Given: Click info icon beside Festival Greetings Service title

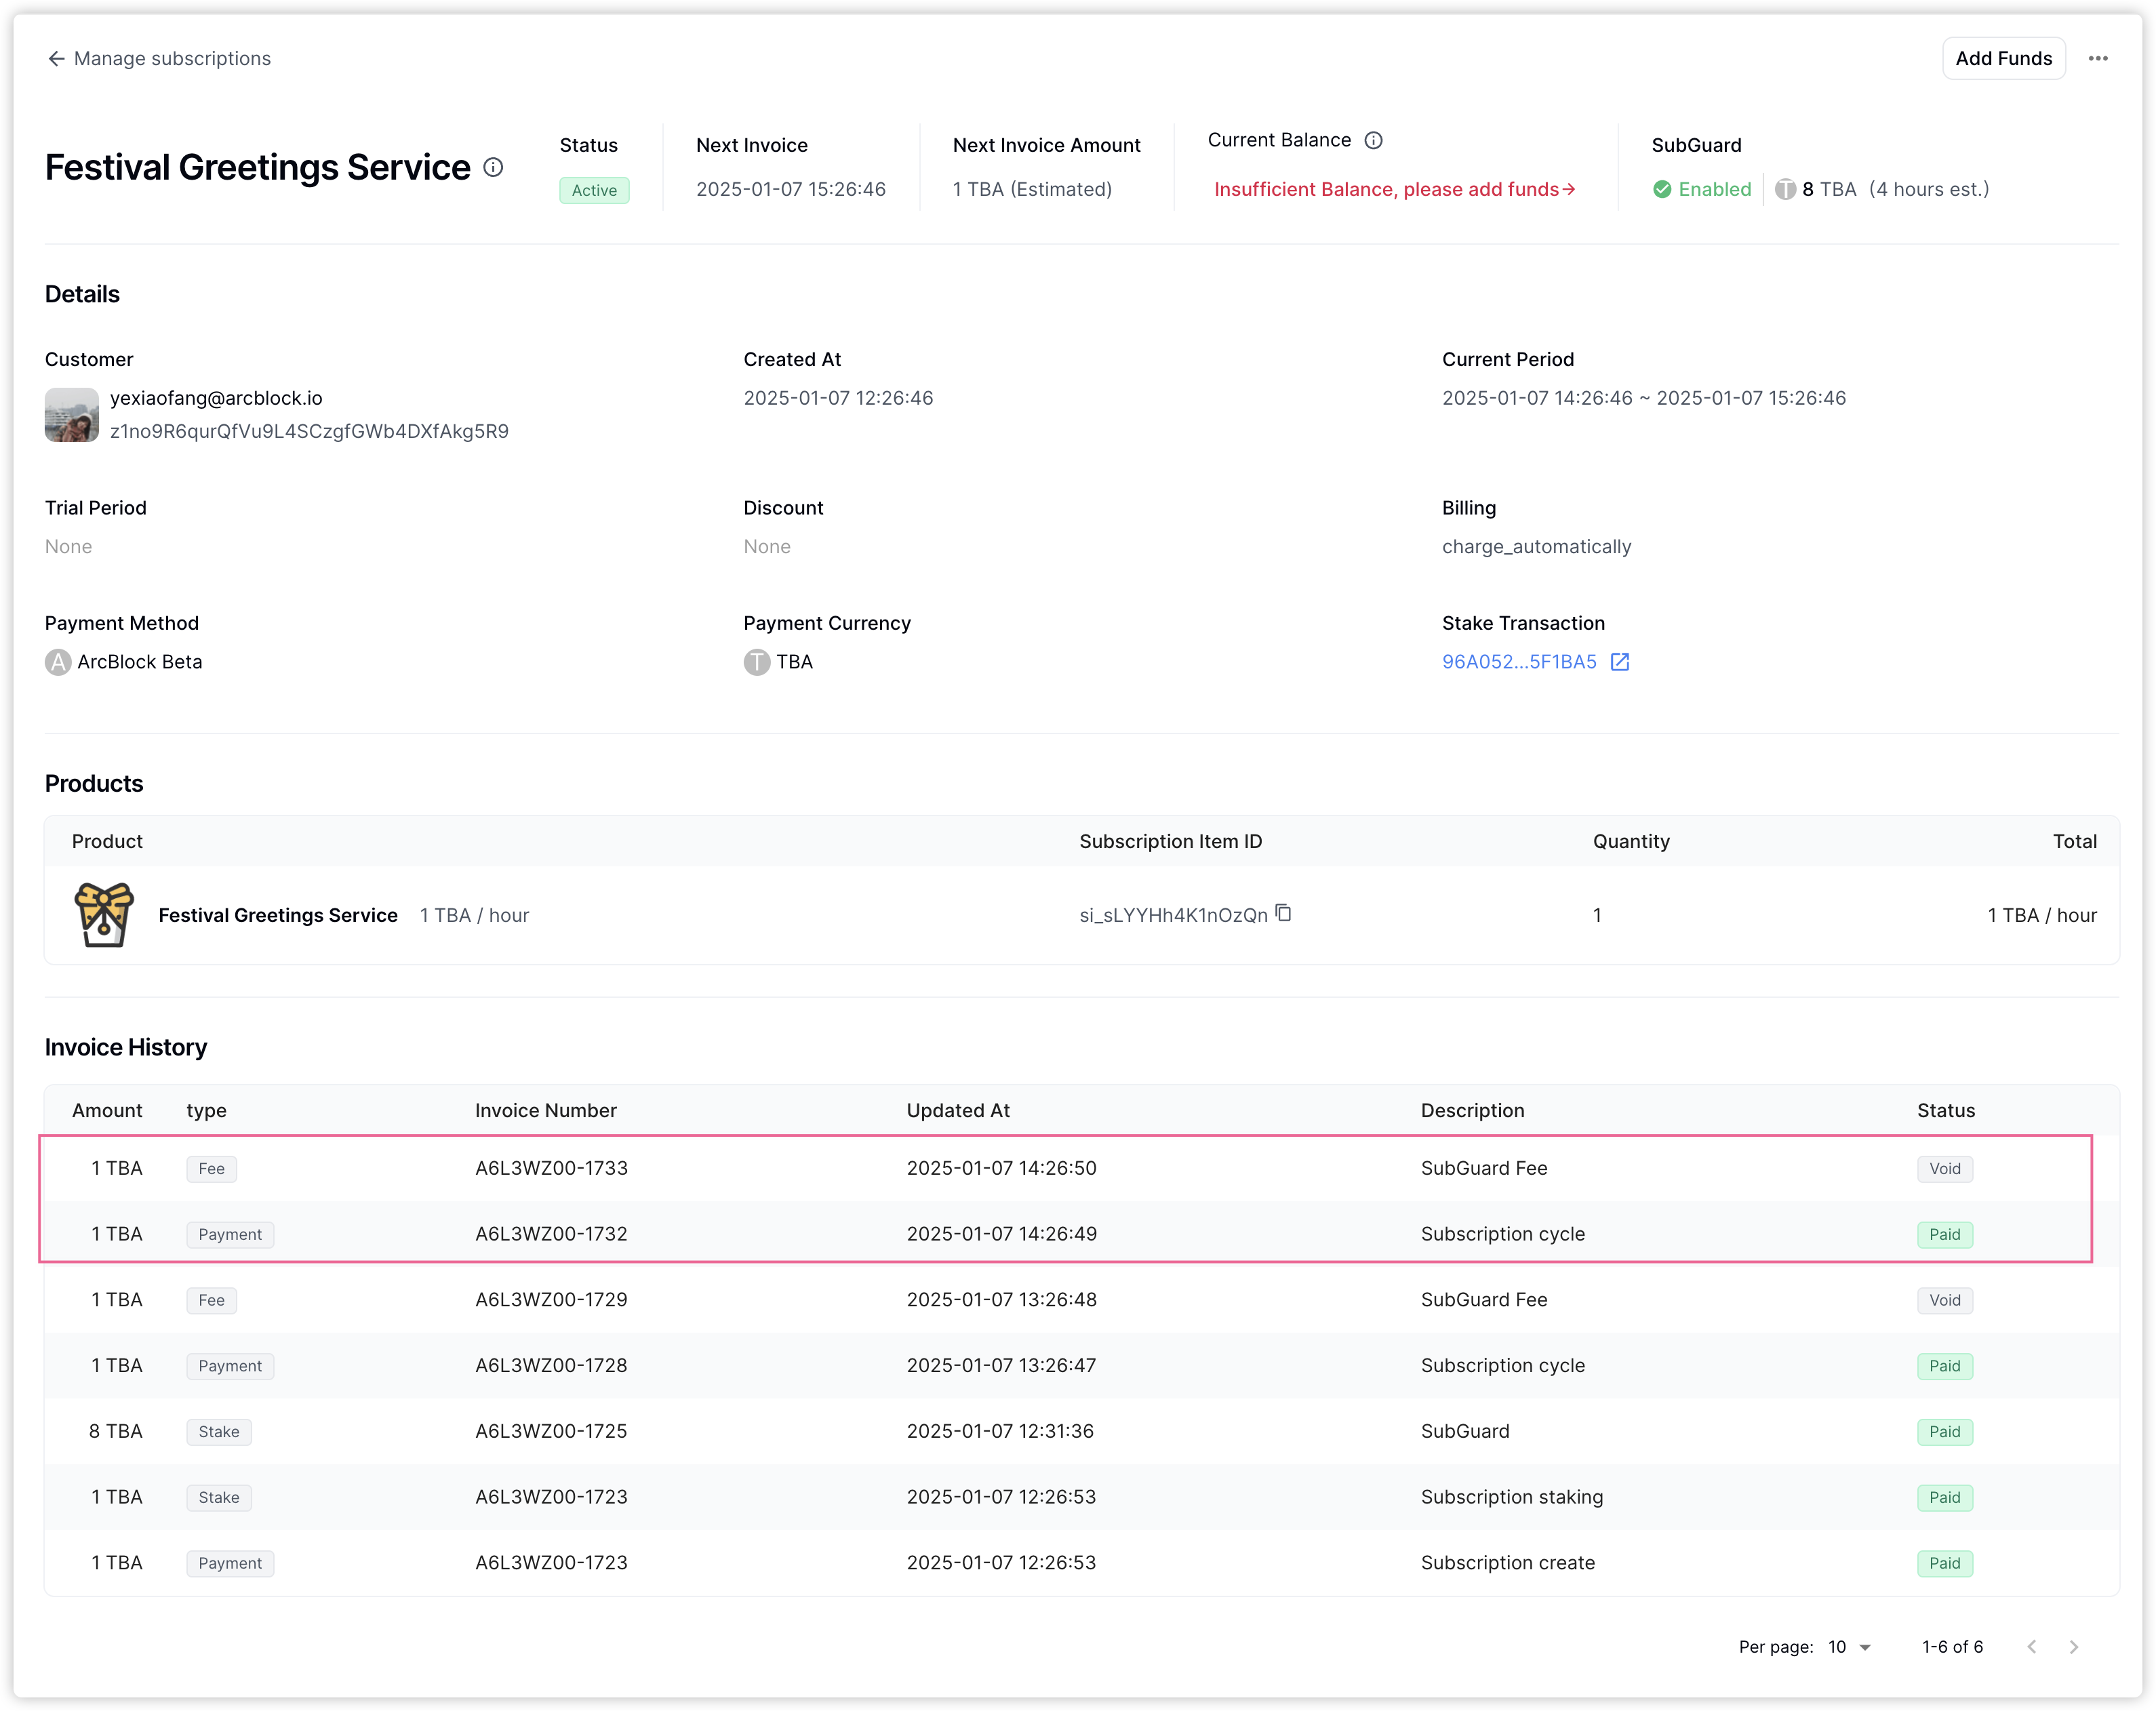Looking at the screenshot, I should [493, 167].
